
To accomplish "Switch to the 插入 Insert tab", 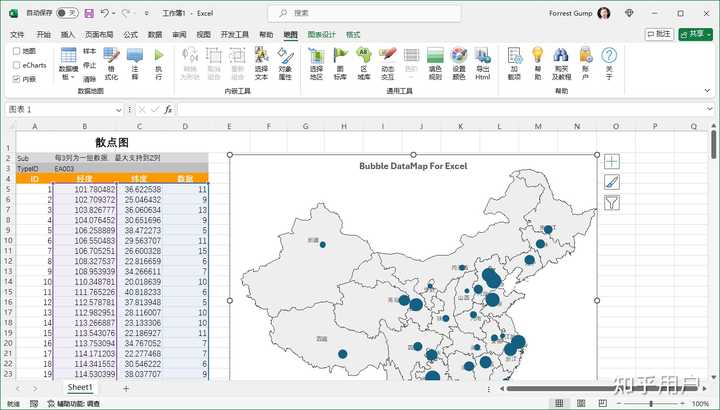I will 68,34.
